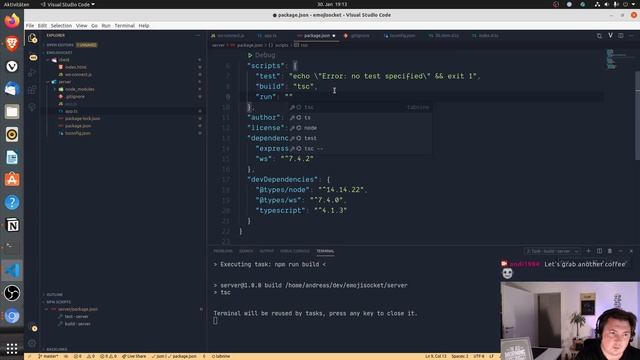640x360 pixels.
Task: Split the terminal panel
Action: pyautogui.click(x=599, y=251)
